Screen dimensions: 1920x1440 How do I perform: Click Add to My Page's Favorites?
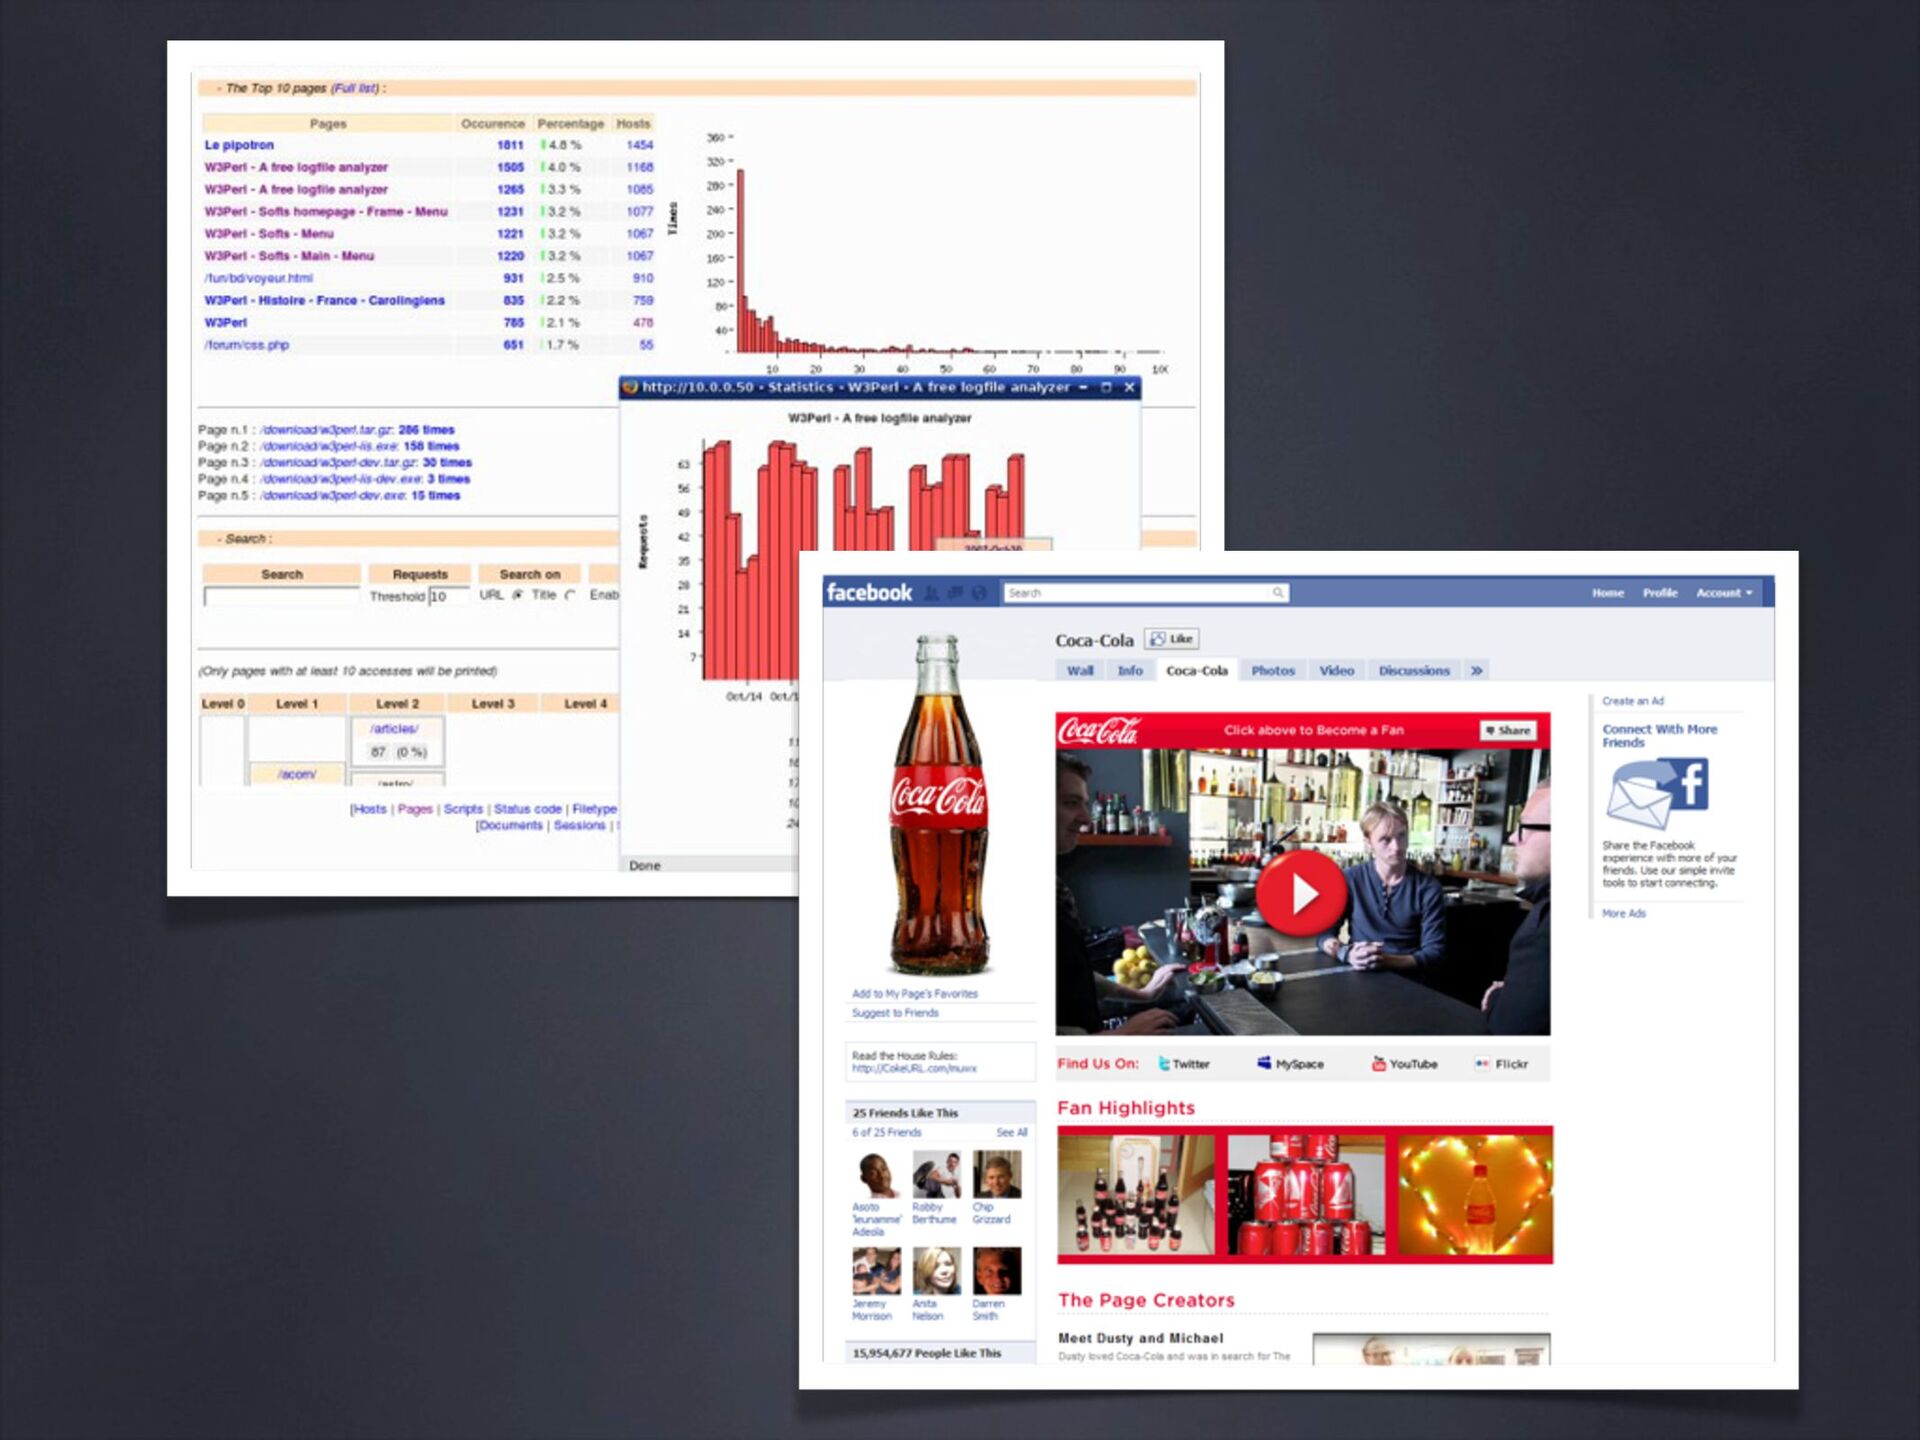click(914, 993)
